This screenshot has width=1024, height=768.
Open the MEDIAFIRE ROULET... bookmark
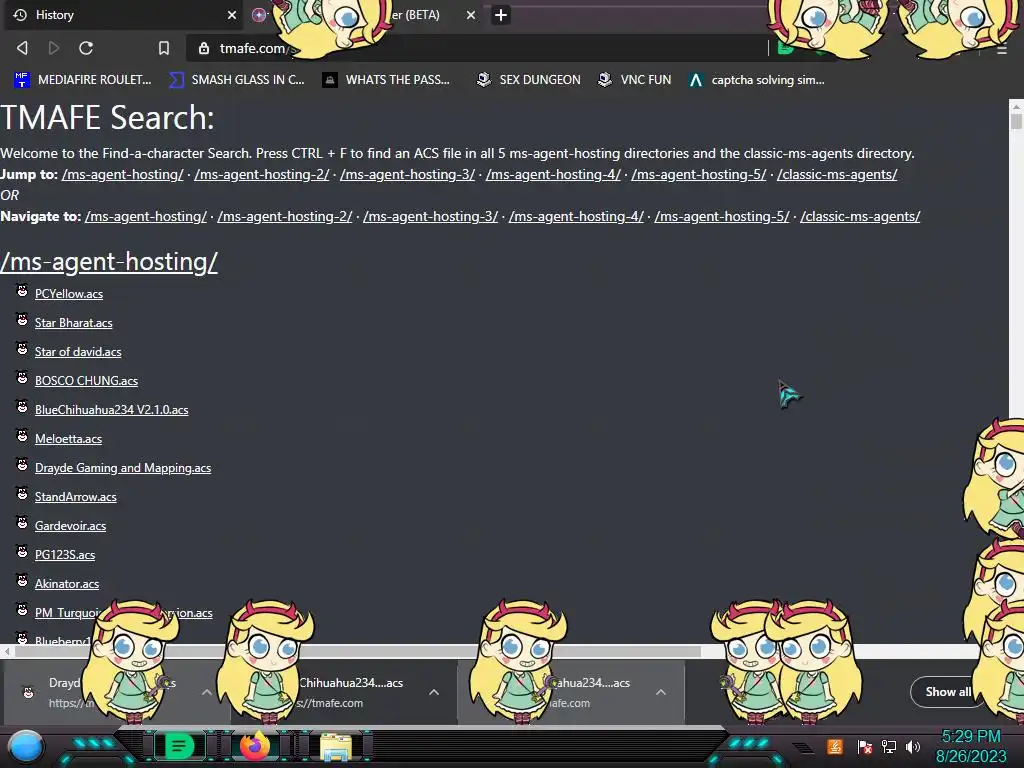point(82,80)
